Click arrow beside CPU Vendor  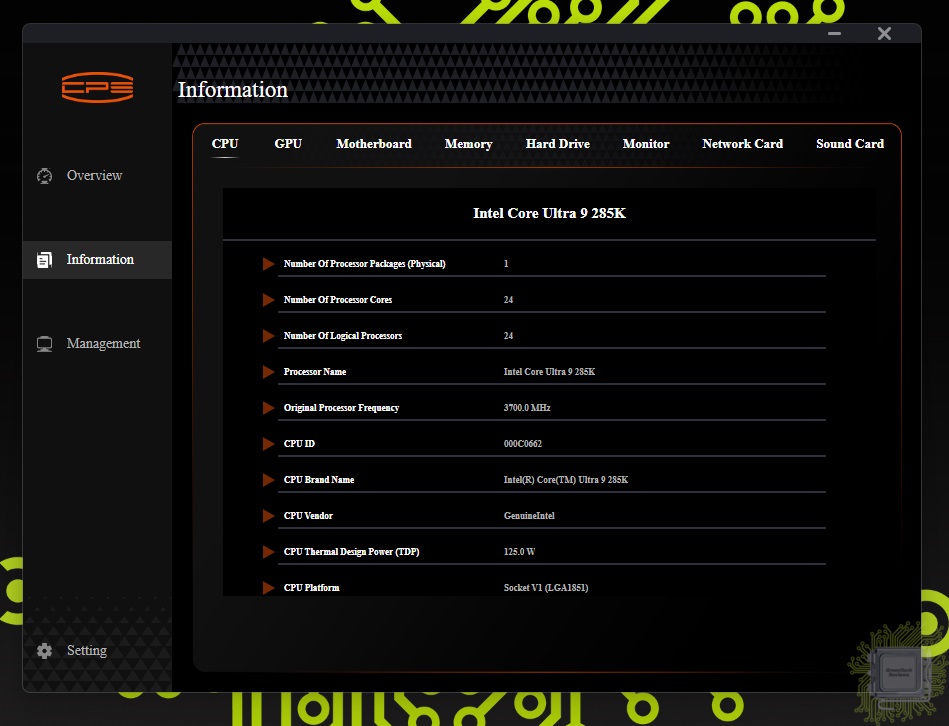click(x=268, y=516)
